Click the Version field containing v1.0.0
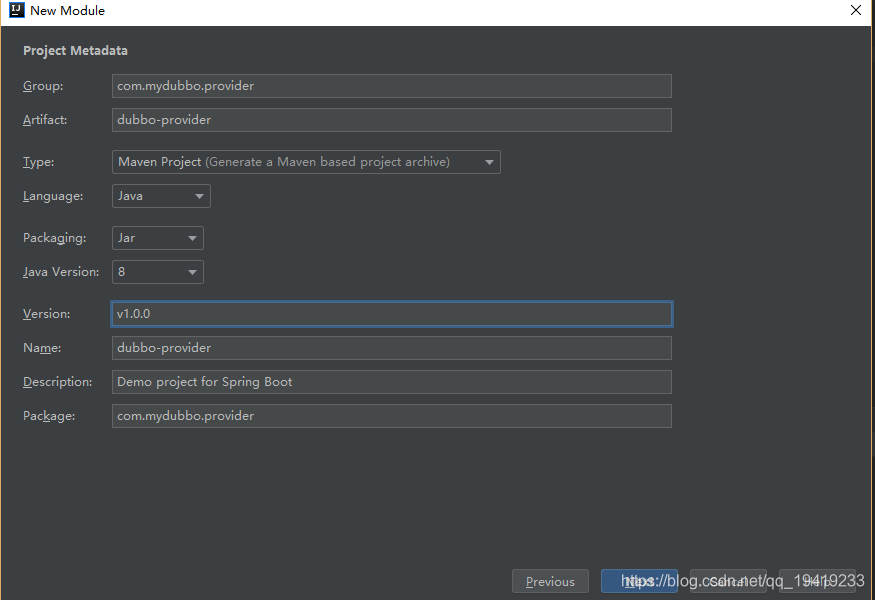This screenshot has height=600, width=875. pos(392,314)
